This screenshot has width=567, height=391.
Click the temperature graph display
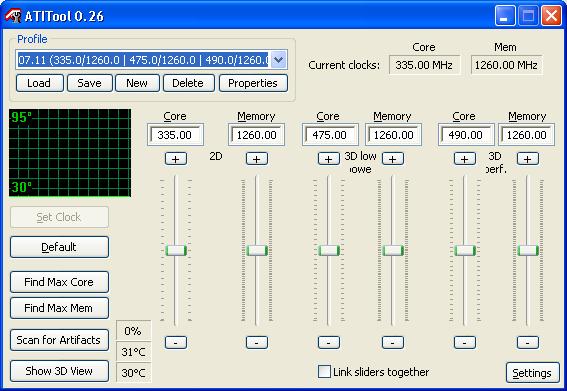pos(70,153)
